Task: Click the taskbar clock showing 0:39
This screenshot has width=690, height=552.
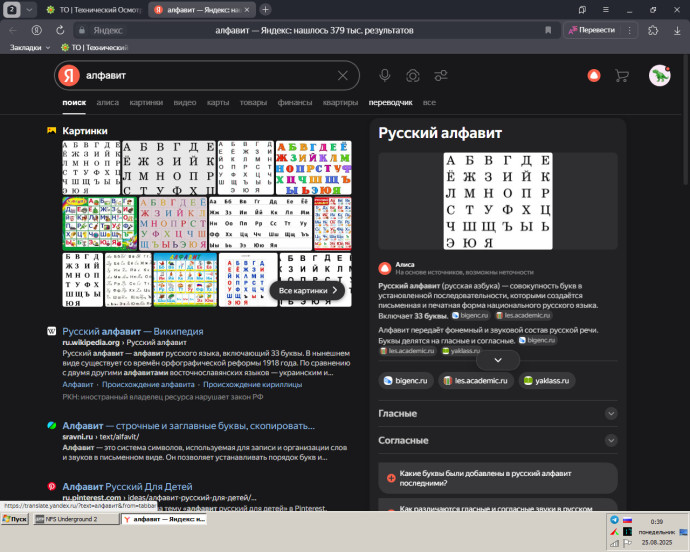Action: (x=657, y=522)
